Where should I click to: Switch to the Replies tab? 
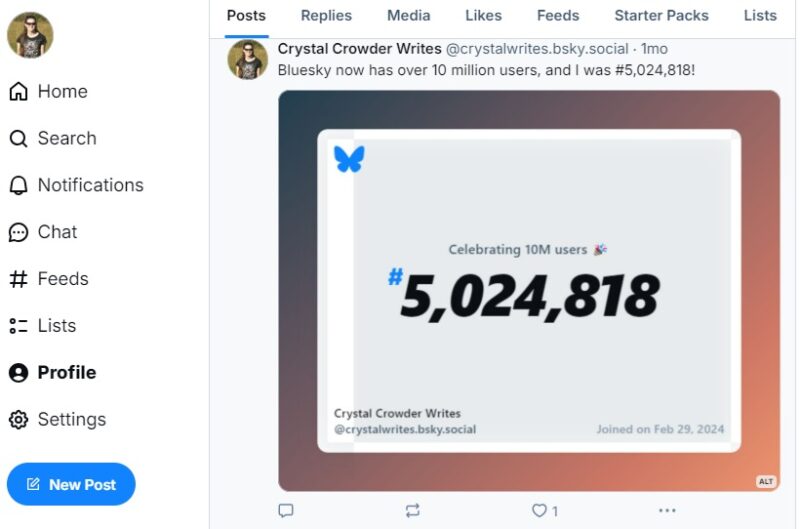click(326, 15)
